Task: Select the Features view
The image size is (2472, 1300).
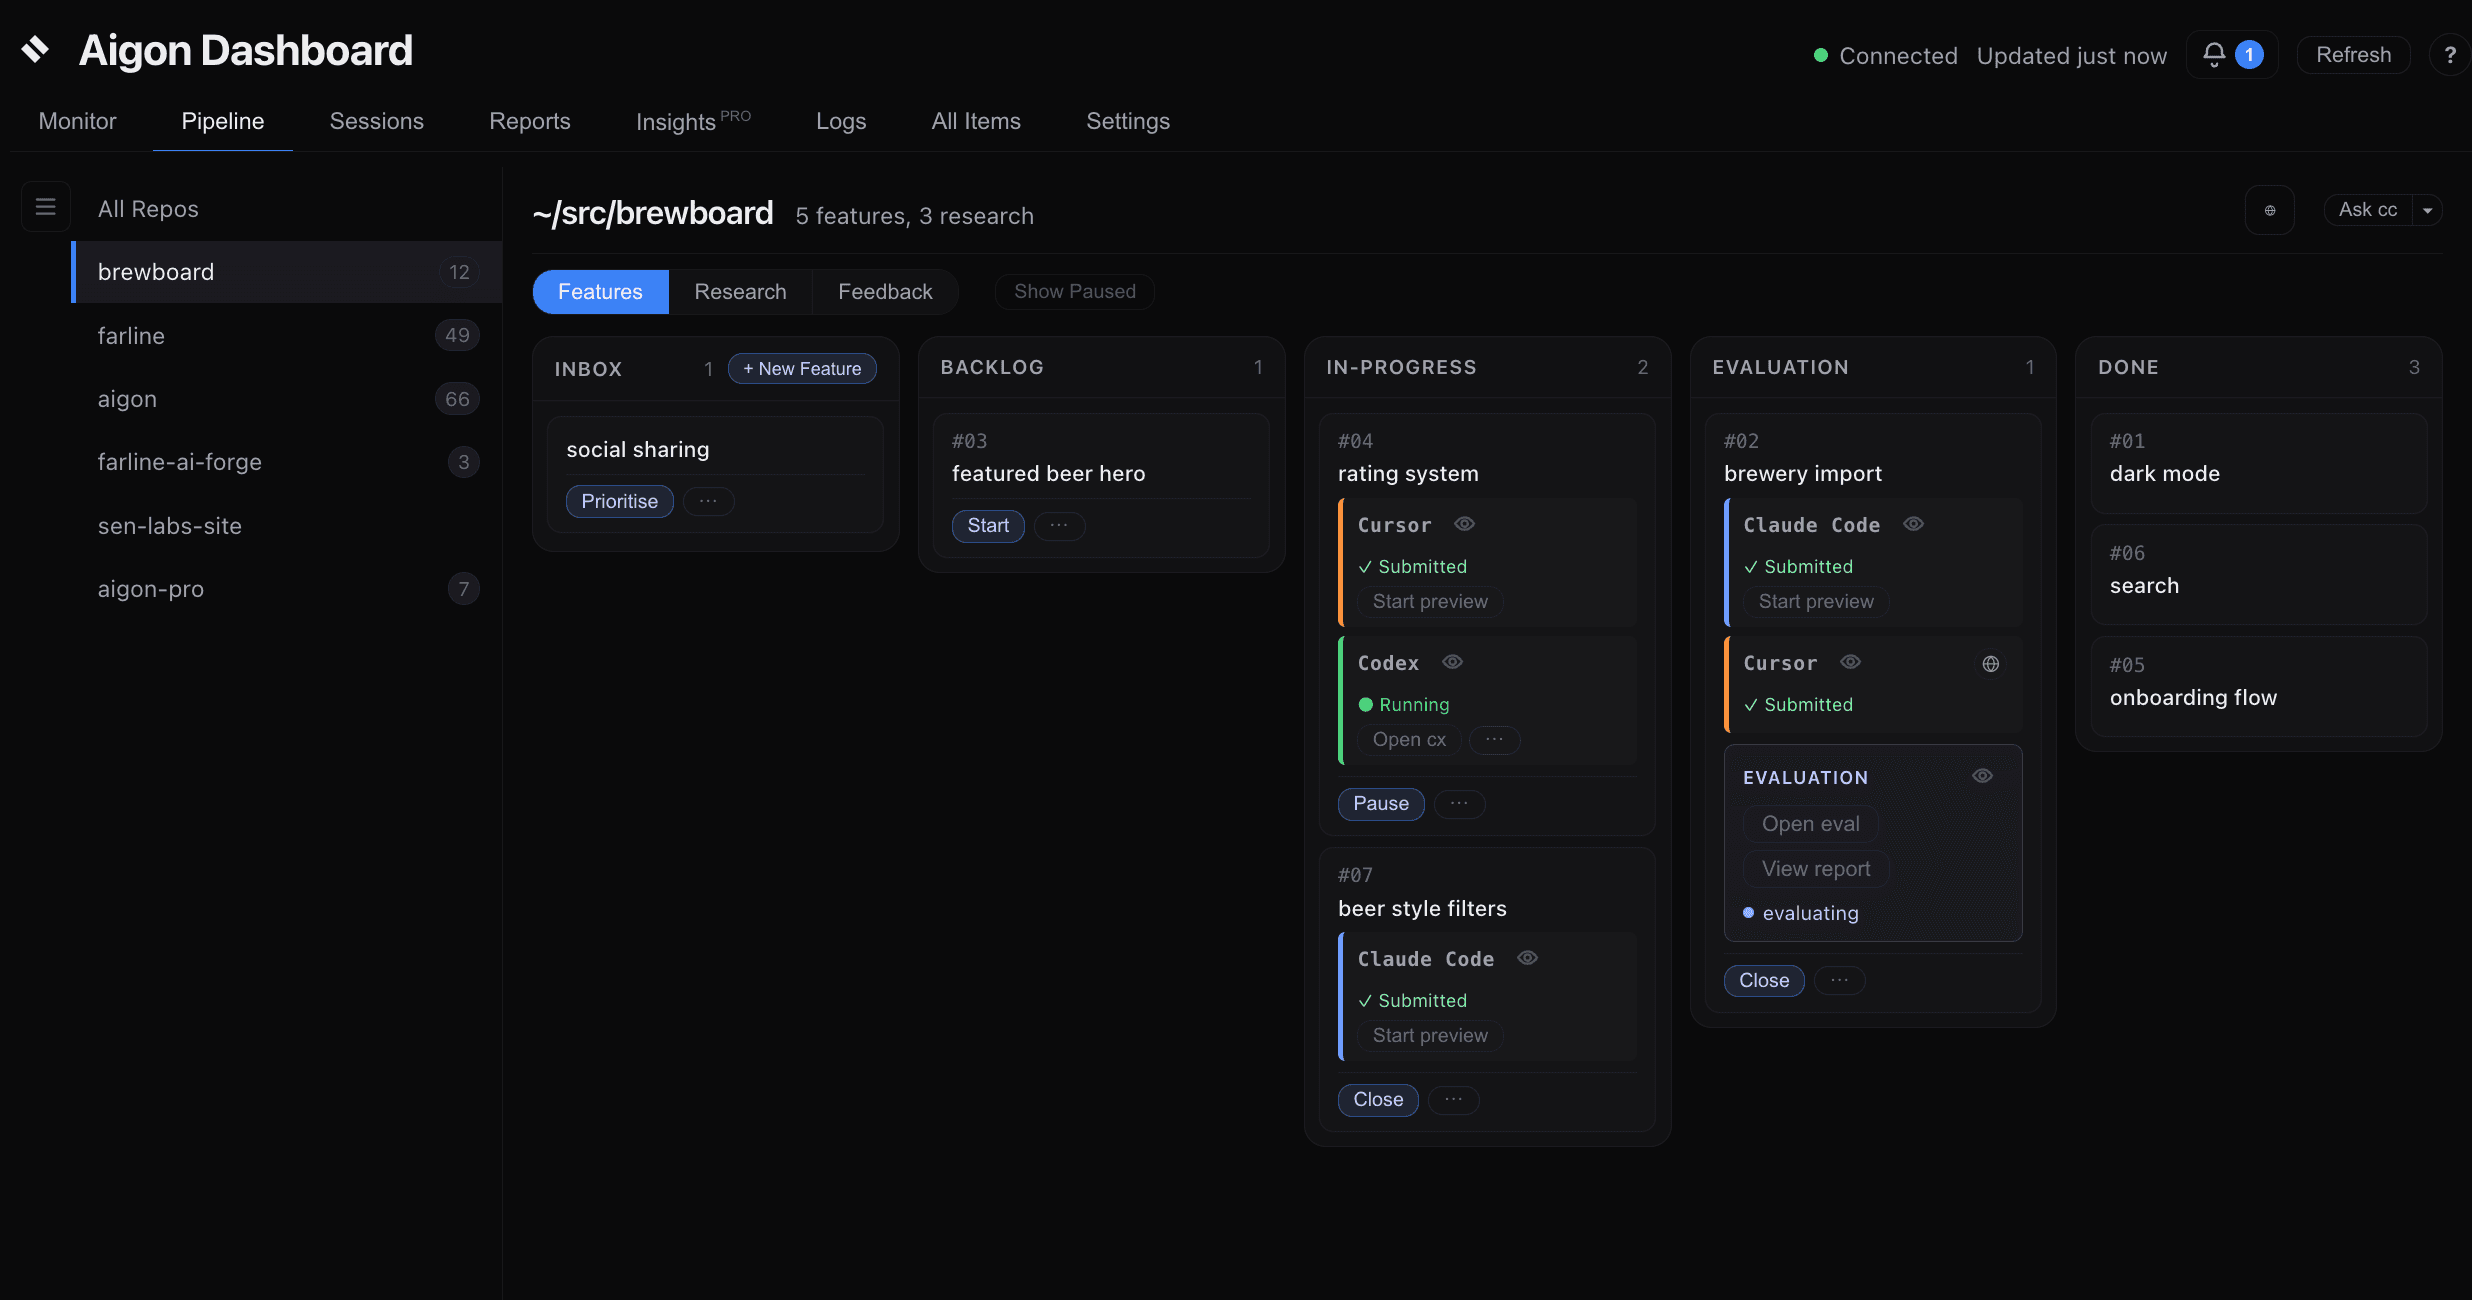Action: point(600,292)
